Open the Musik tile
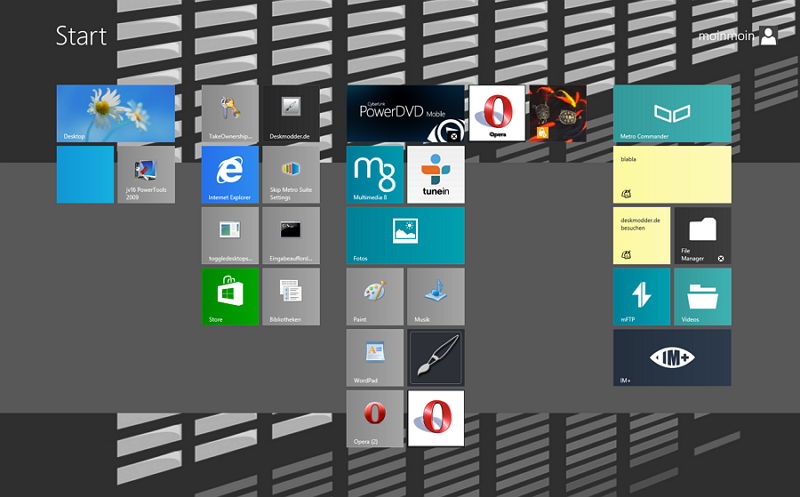This screenshot has height=497, width=800. [436, 296]
